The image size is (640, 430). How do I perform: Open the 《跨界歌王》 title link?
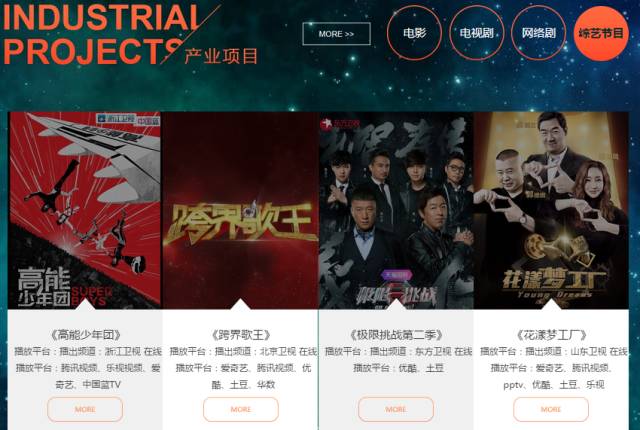(241, 335)
